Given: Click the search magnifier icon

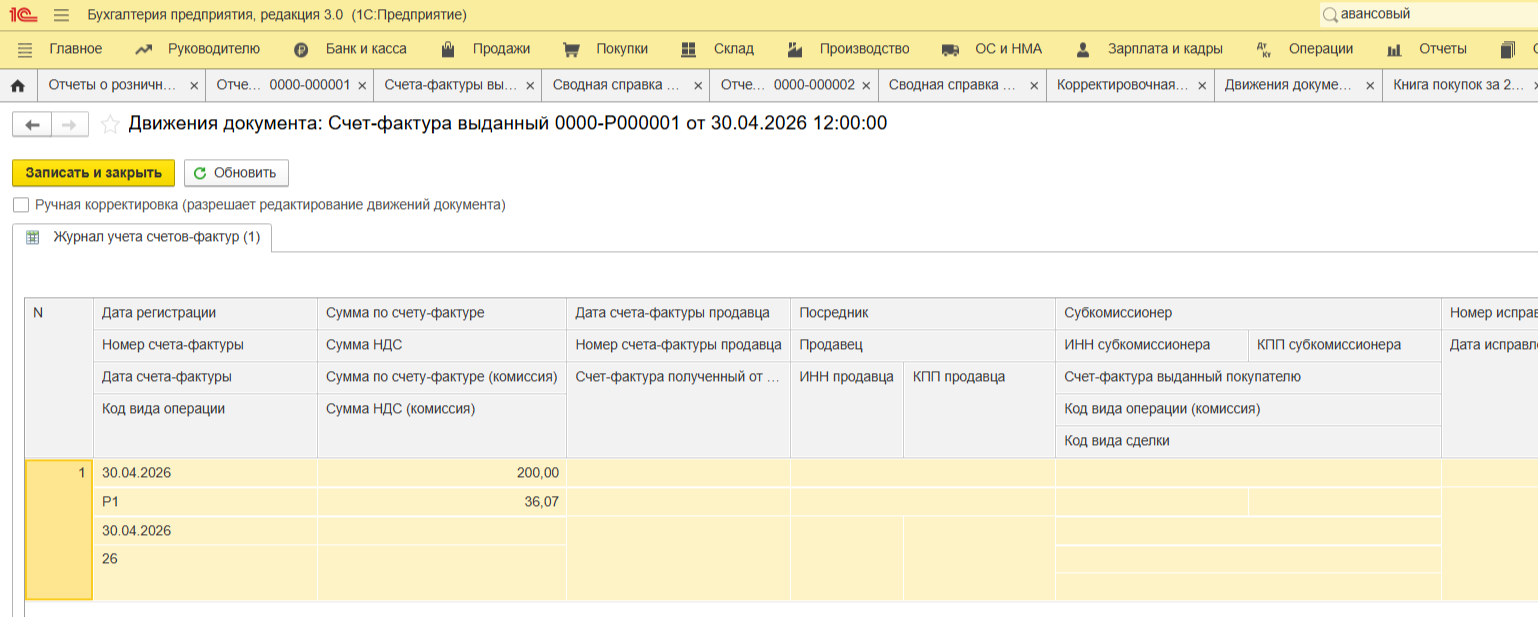Looking at the screenshot, I should click(1330, 15).
